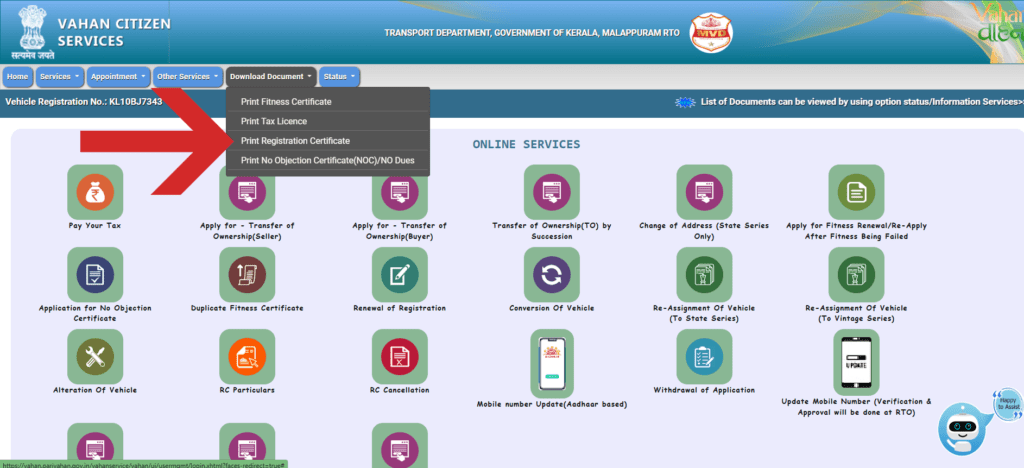Open Application for No Objection Certificate icon
The image size is (1024, 468).
click(95, 274)
